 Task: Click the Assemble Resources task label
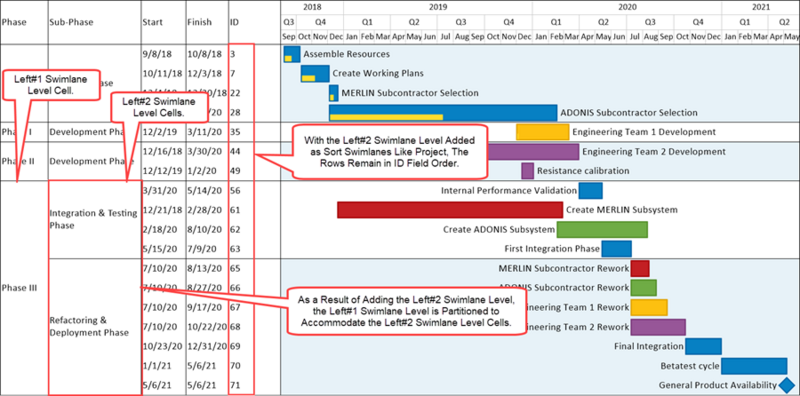[346, 54]
